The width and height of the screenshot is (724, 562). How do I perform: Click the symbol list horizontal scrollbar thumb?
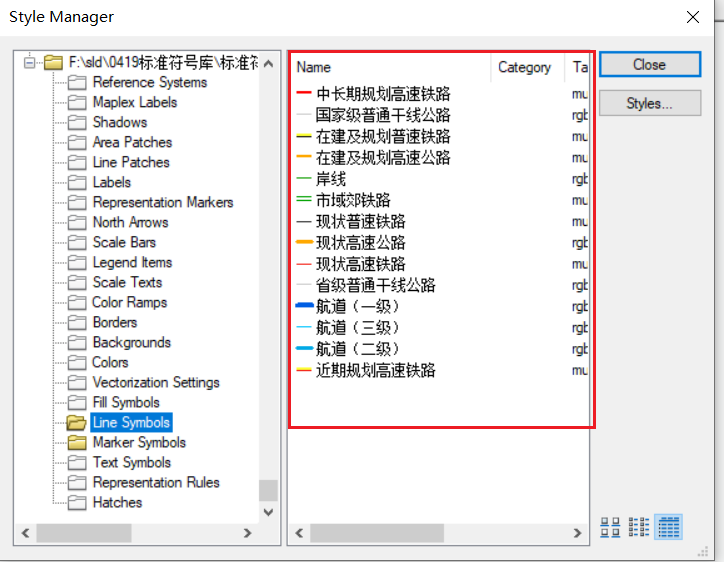[377, 533]
